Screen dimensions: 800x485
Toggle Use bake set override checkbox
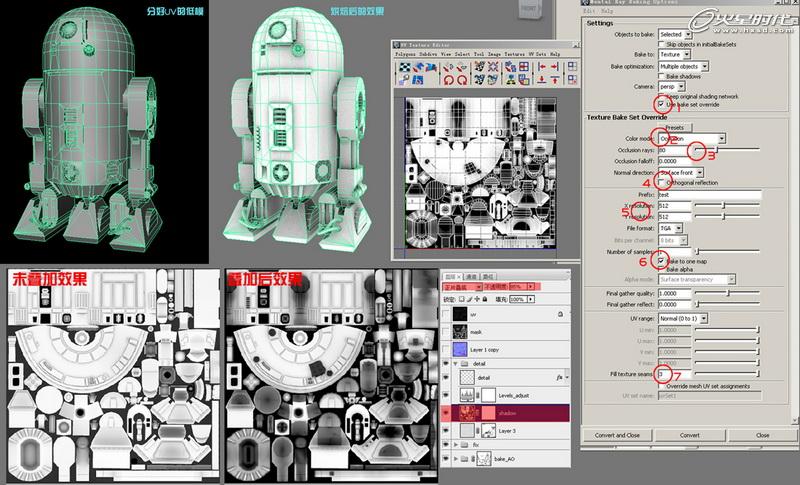click(x=661, y=104)
